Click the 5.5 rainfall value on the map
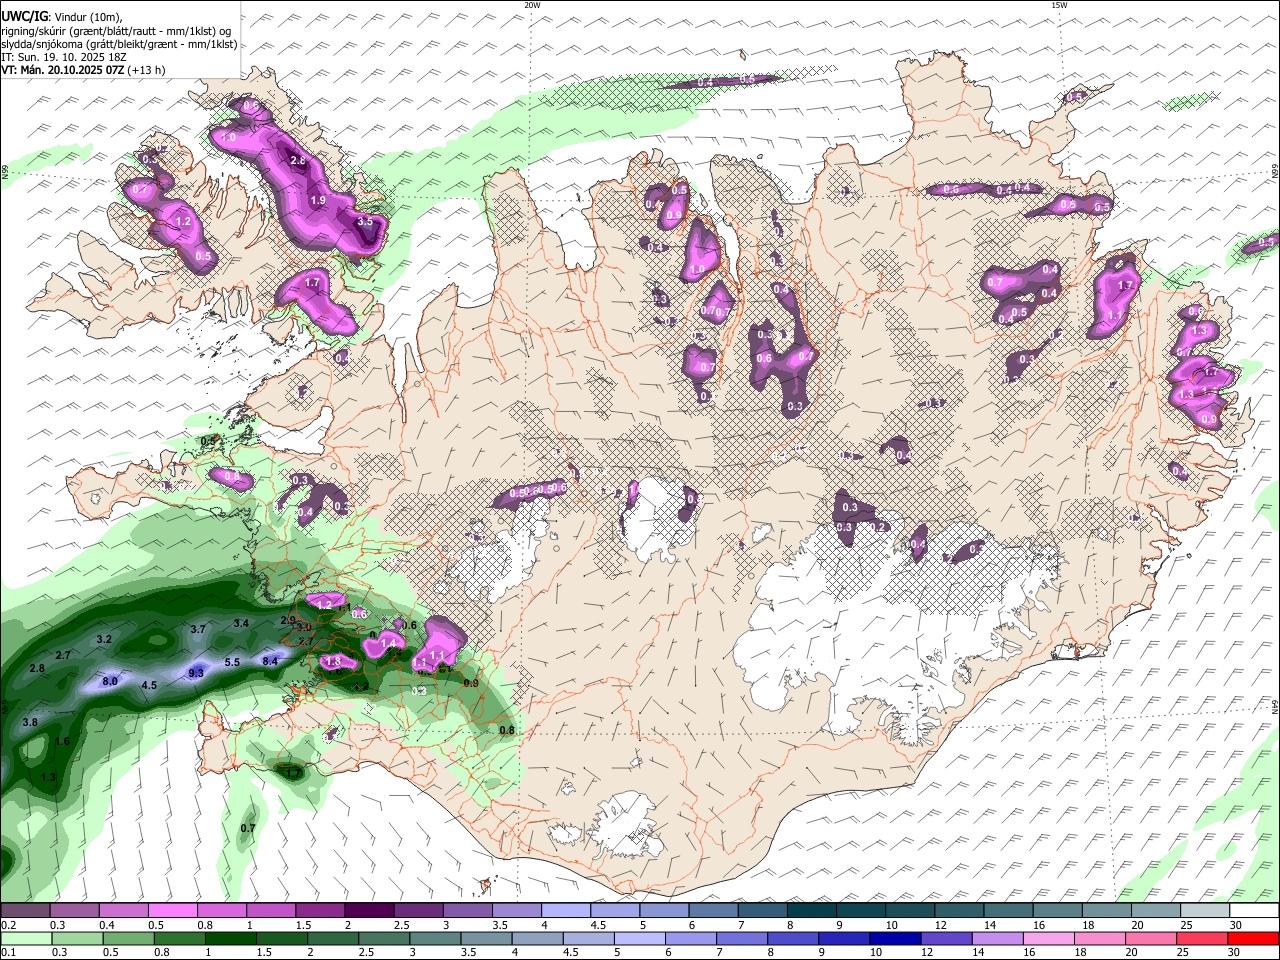 point(232,662)
